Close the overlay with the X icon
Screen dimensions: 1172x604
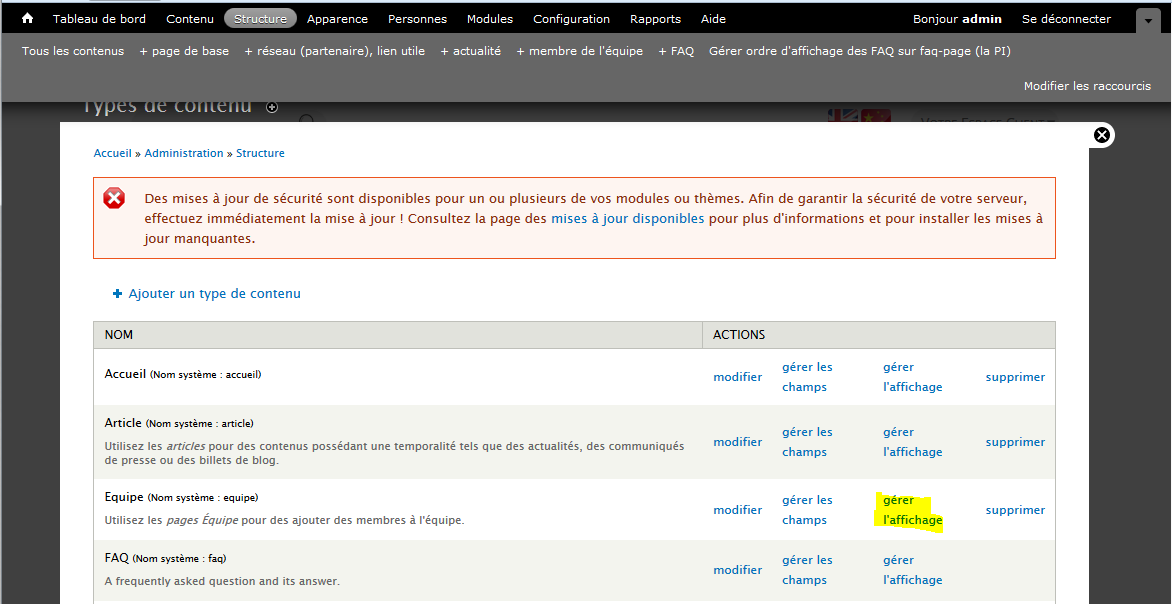[1102, 135]
